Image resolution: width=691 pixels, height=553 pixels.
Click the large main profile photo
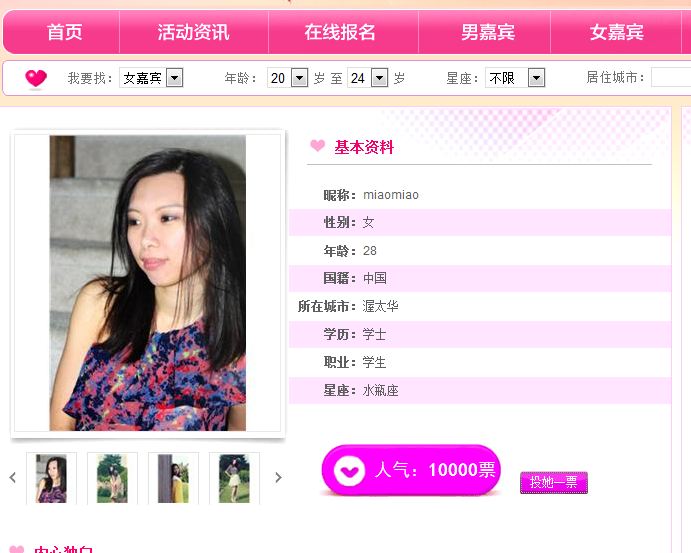(x=147, y=283)
